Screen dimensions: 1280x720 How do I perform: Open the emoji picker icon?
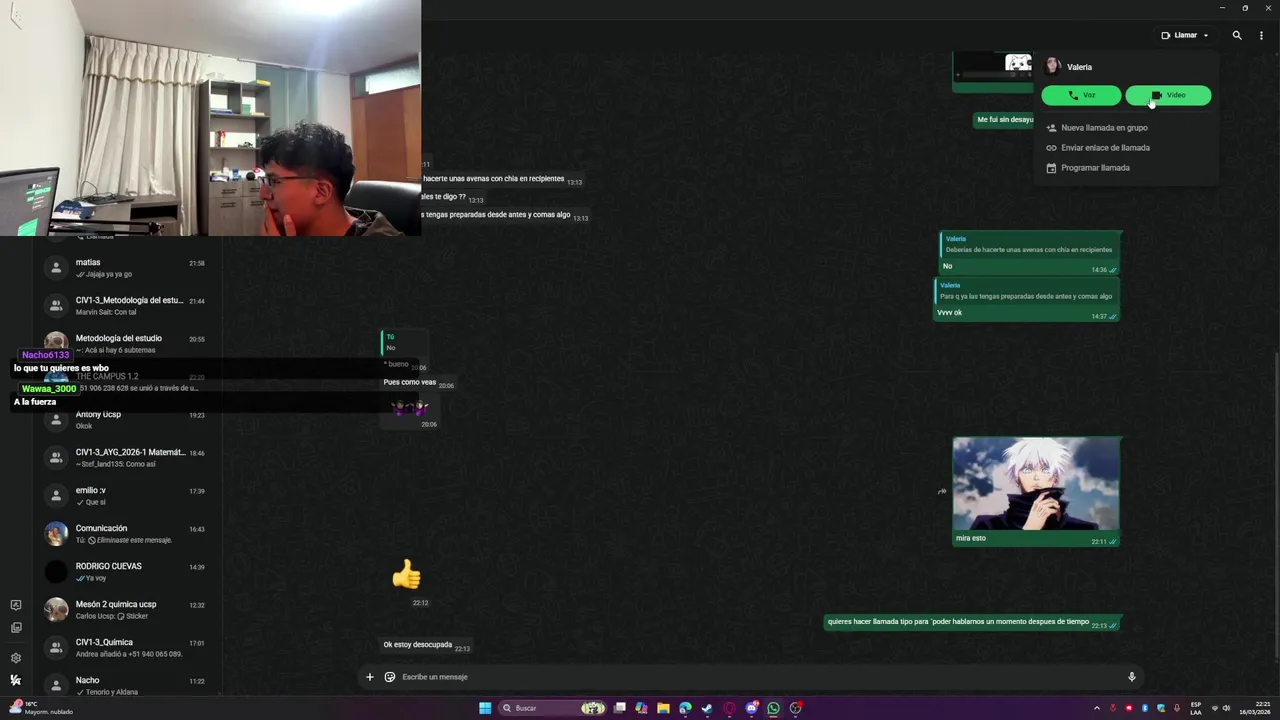(390, 677)
